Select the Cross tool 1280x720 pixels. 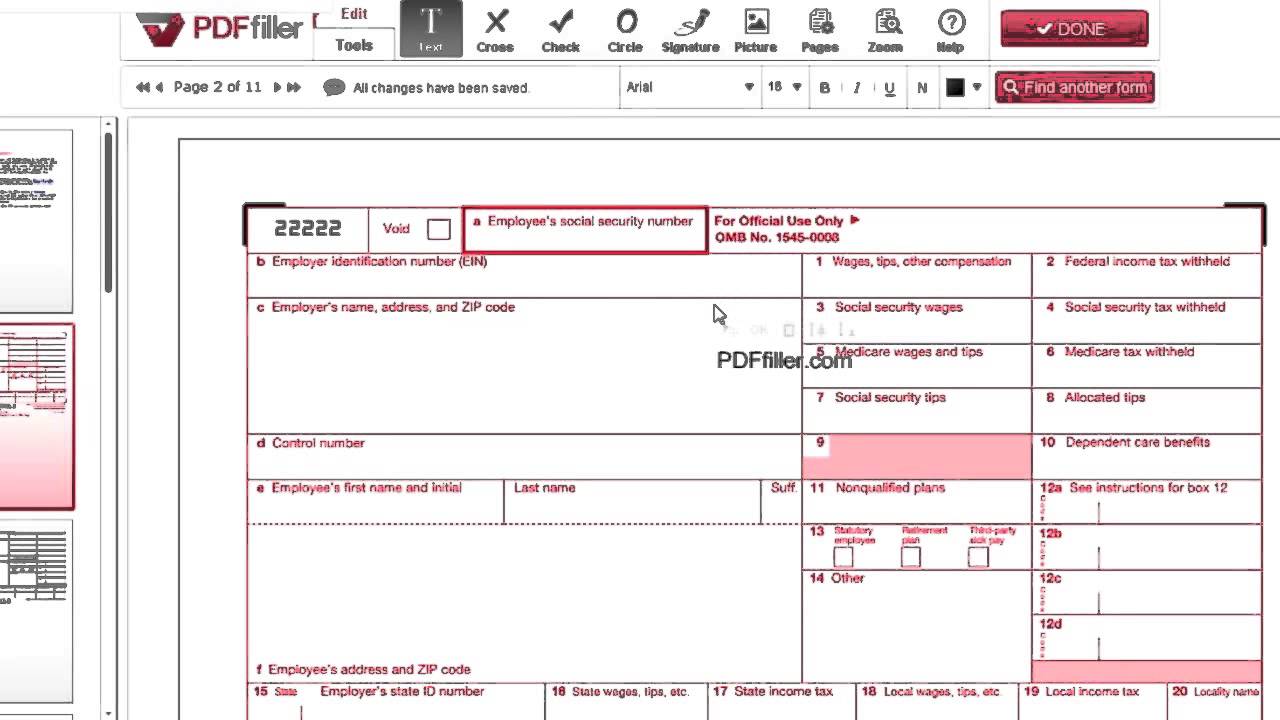click(495, 29)
